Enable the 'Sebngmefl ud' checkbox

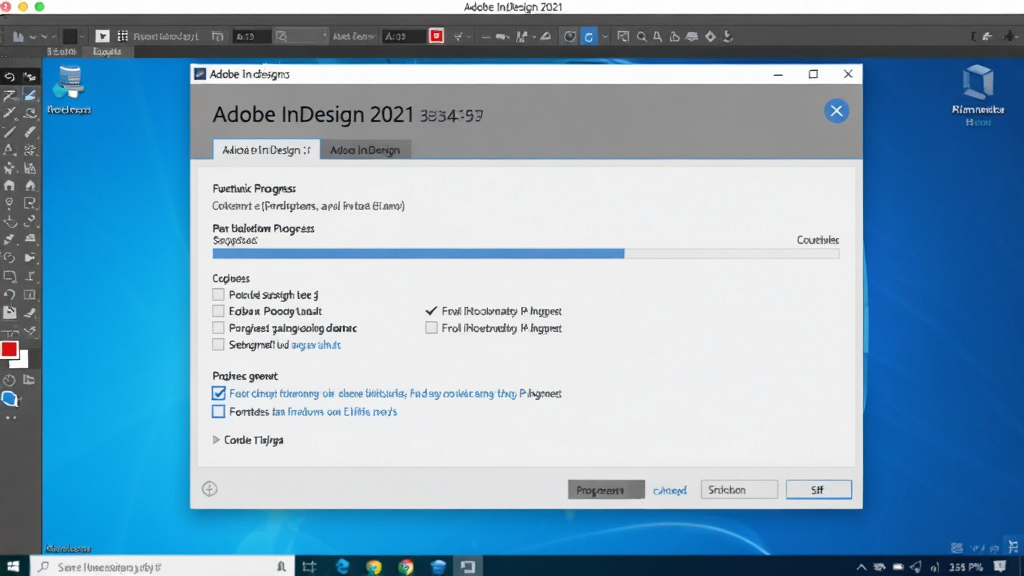click(218, 344)
